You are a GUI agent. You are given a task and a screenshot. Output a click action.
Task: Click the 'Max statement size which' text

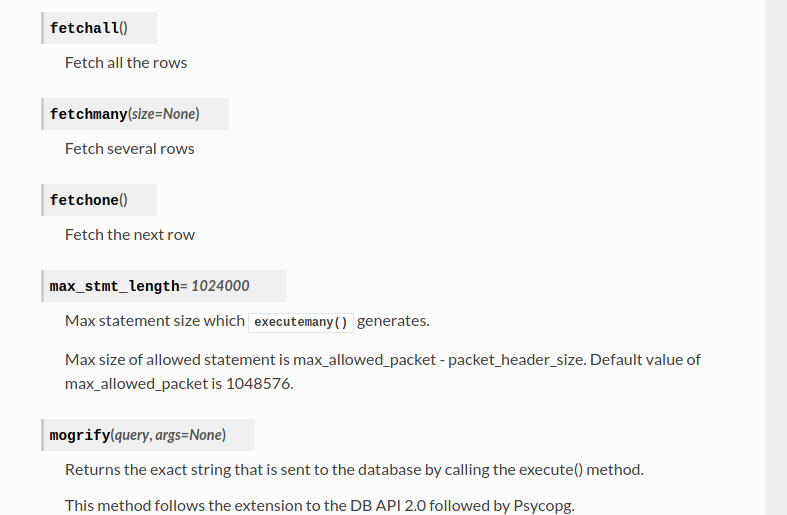[155, 321]
